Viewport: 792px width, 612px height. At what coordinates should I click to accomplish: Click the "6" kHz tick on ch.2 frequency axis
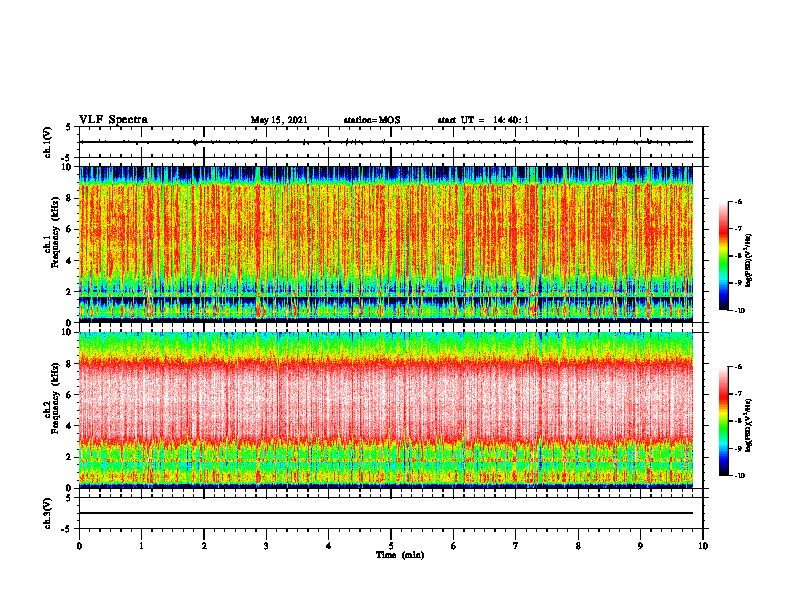[x=70, y=395]
